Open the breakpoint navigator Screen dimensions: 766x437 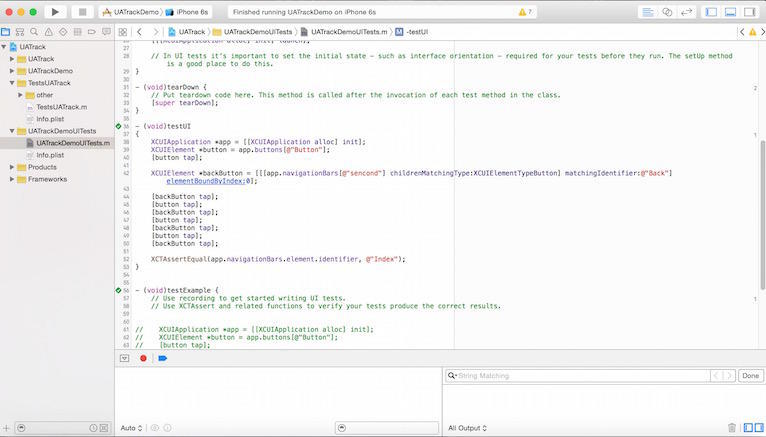click(x=91, y=32)
